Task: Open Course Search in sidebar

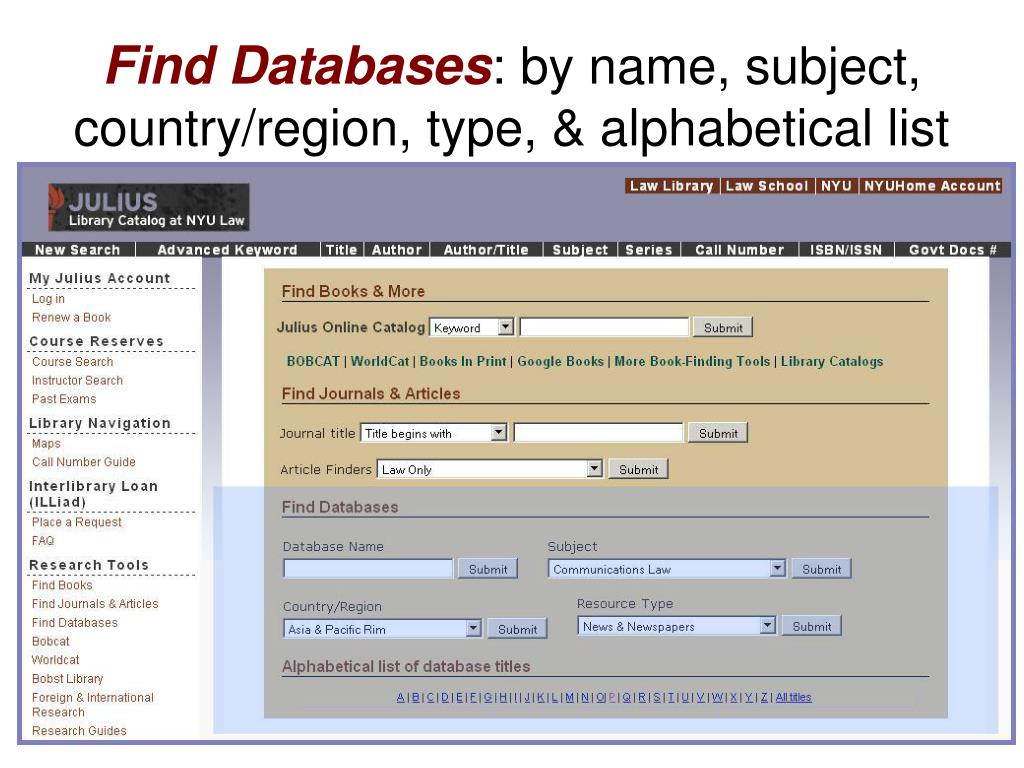Action: point(72,362)
